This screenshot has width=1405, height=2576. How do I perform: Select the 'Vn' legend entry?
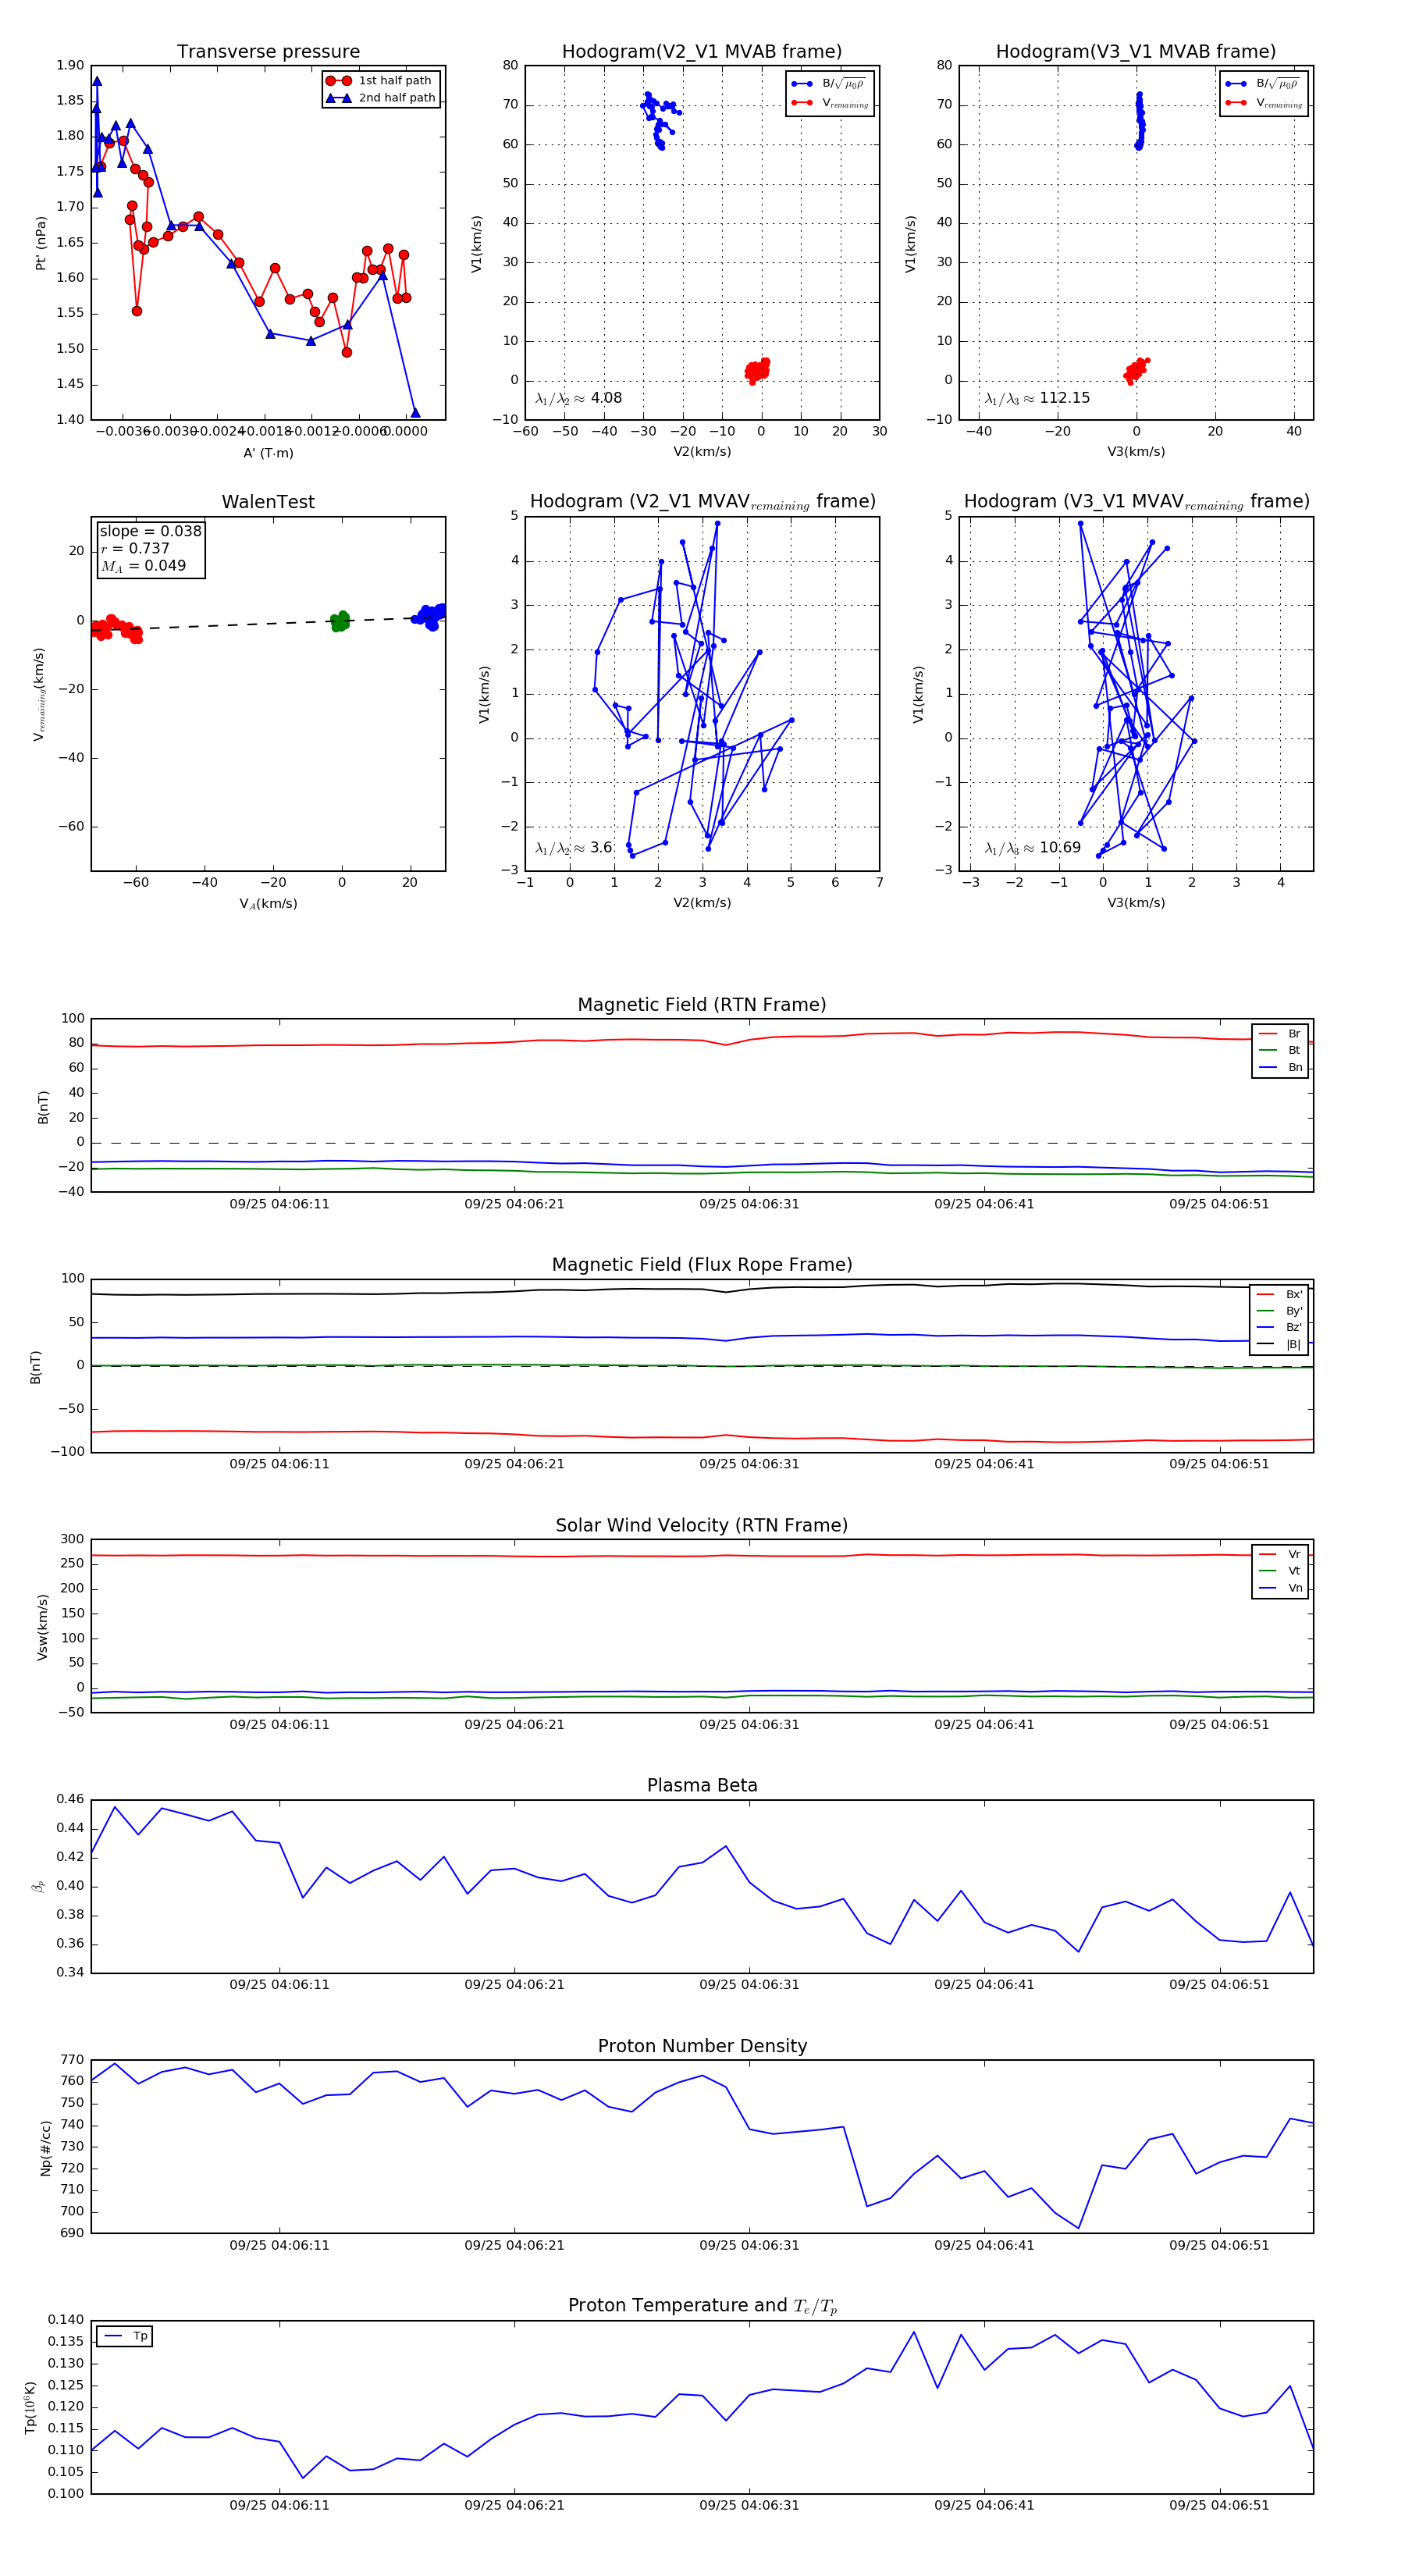1280,1588
